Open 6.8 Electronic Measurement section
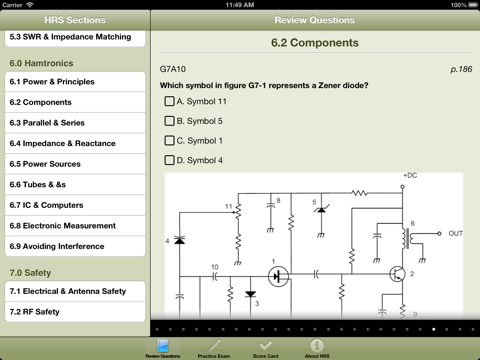 click(75, 226)
